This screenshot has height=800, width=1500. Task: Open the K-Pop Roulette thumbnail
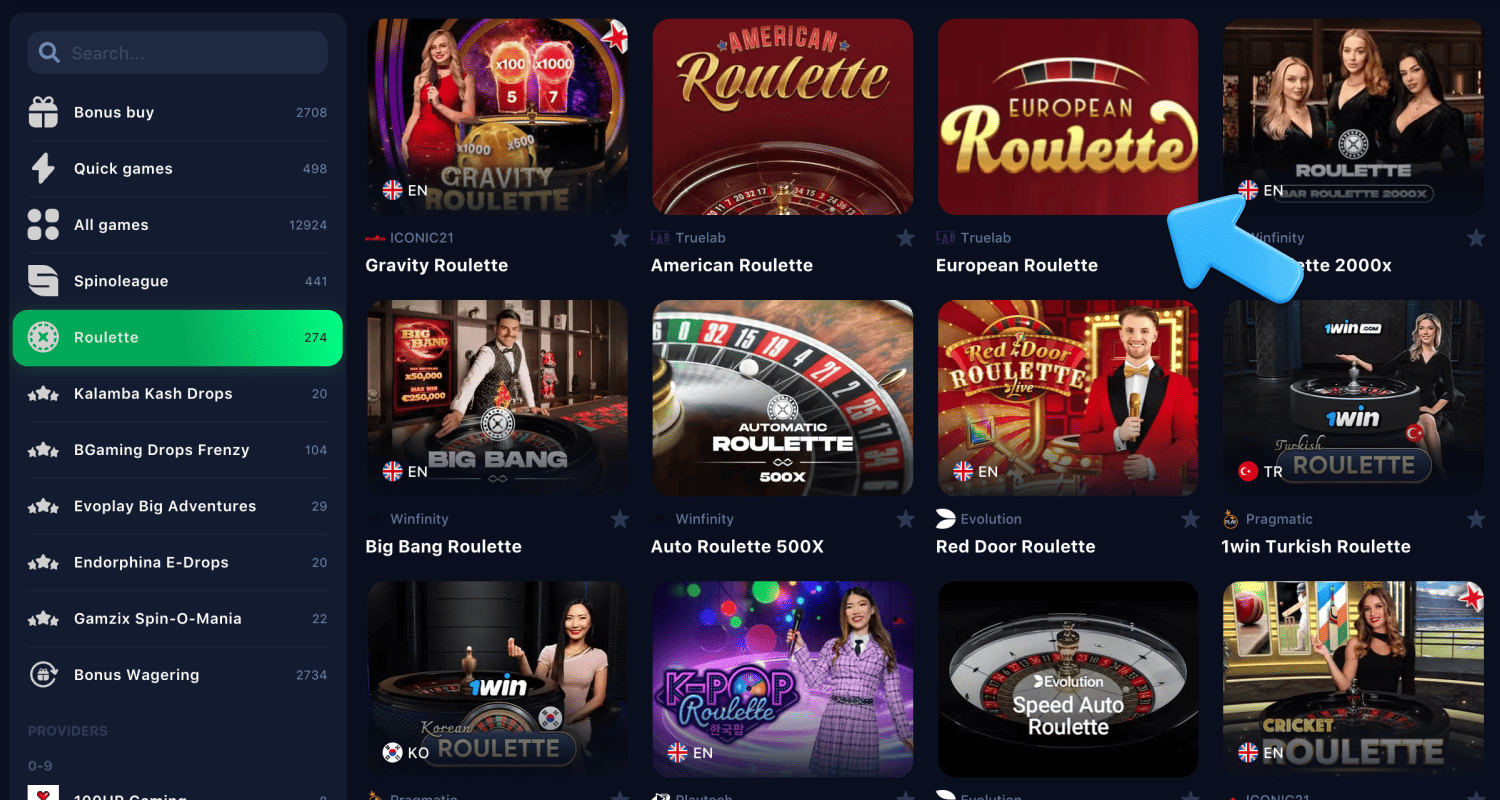783,679
